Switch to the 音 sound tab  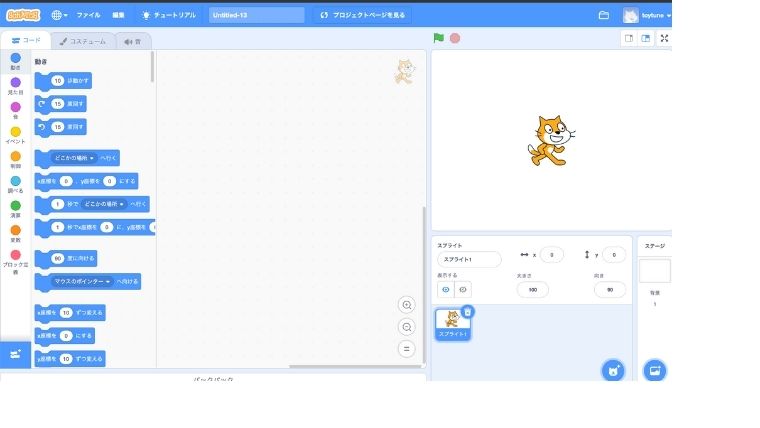(132, 42)
